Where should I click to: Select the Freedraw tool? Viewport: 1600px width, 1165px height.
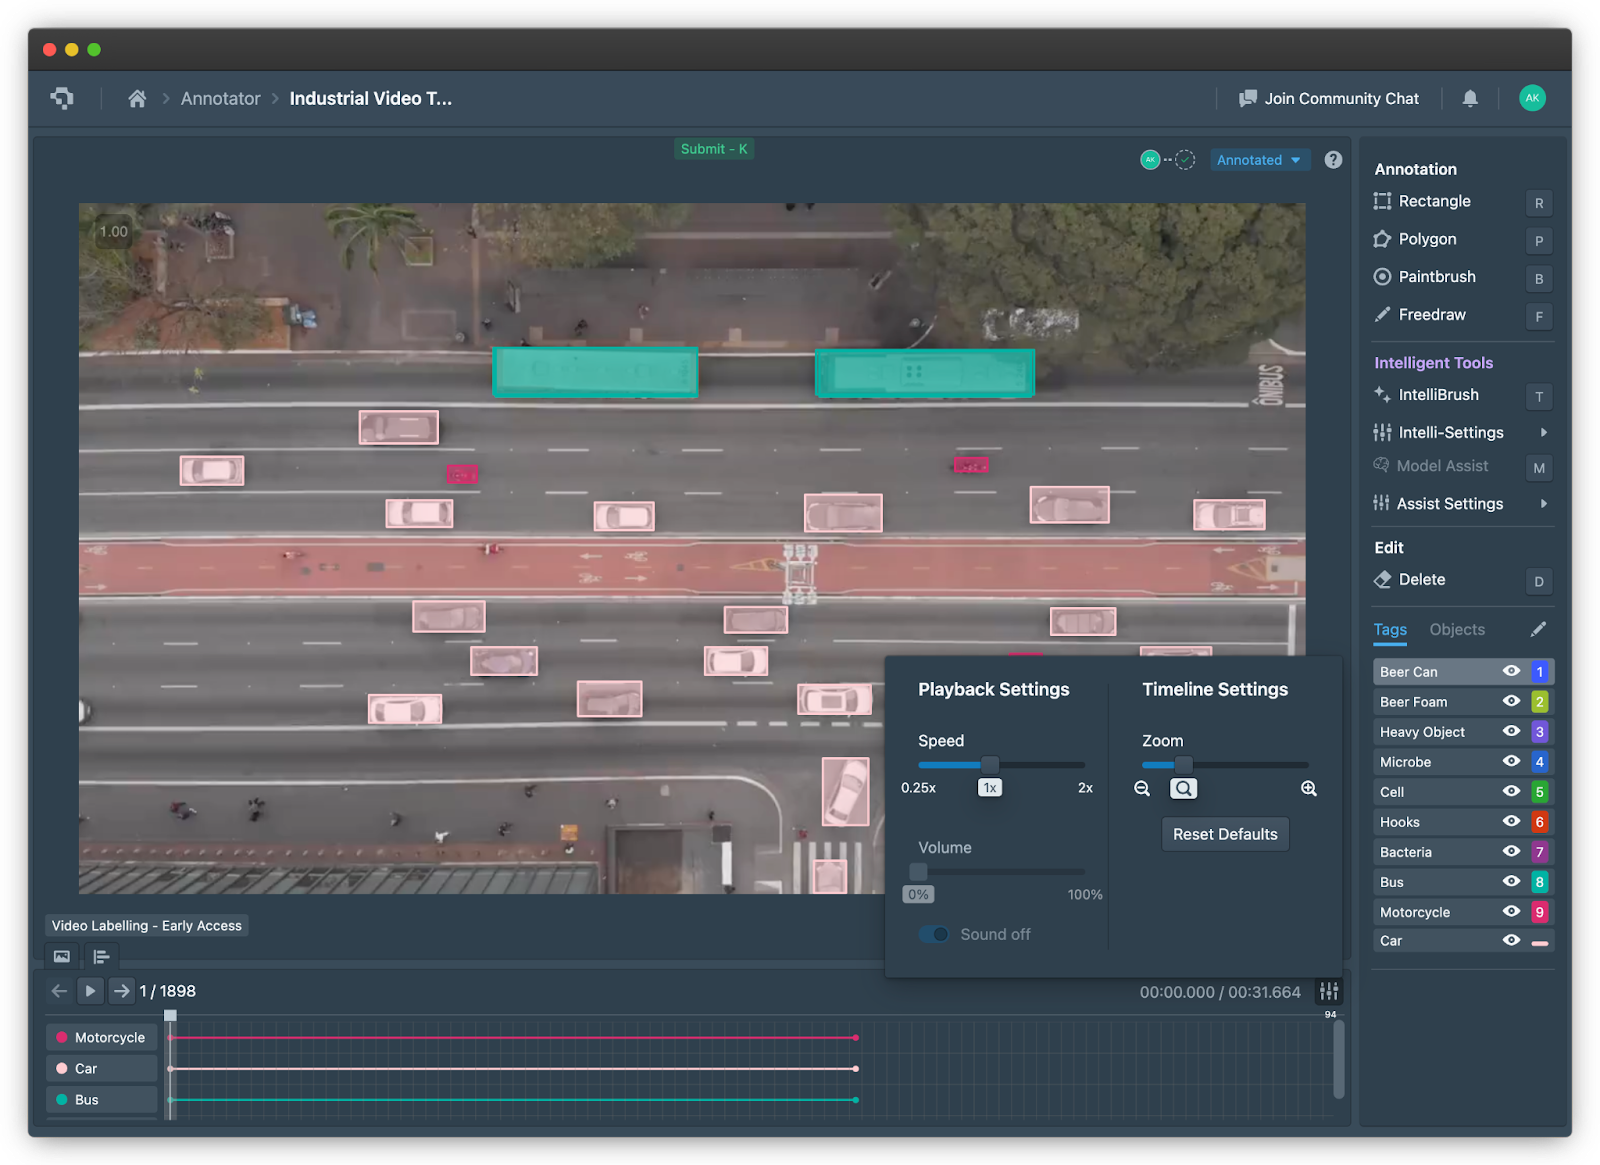coord(1431,315)
